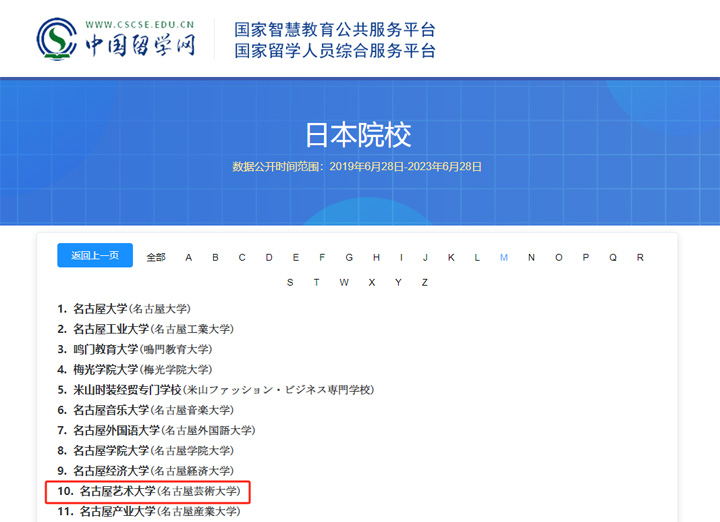The height and width of the screenshot is (522, 720).
Task: Filter schools by letter W
Action: pyautogui.click(x=344, y=282)
